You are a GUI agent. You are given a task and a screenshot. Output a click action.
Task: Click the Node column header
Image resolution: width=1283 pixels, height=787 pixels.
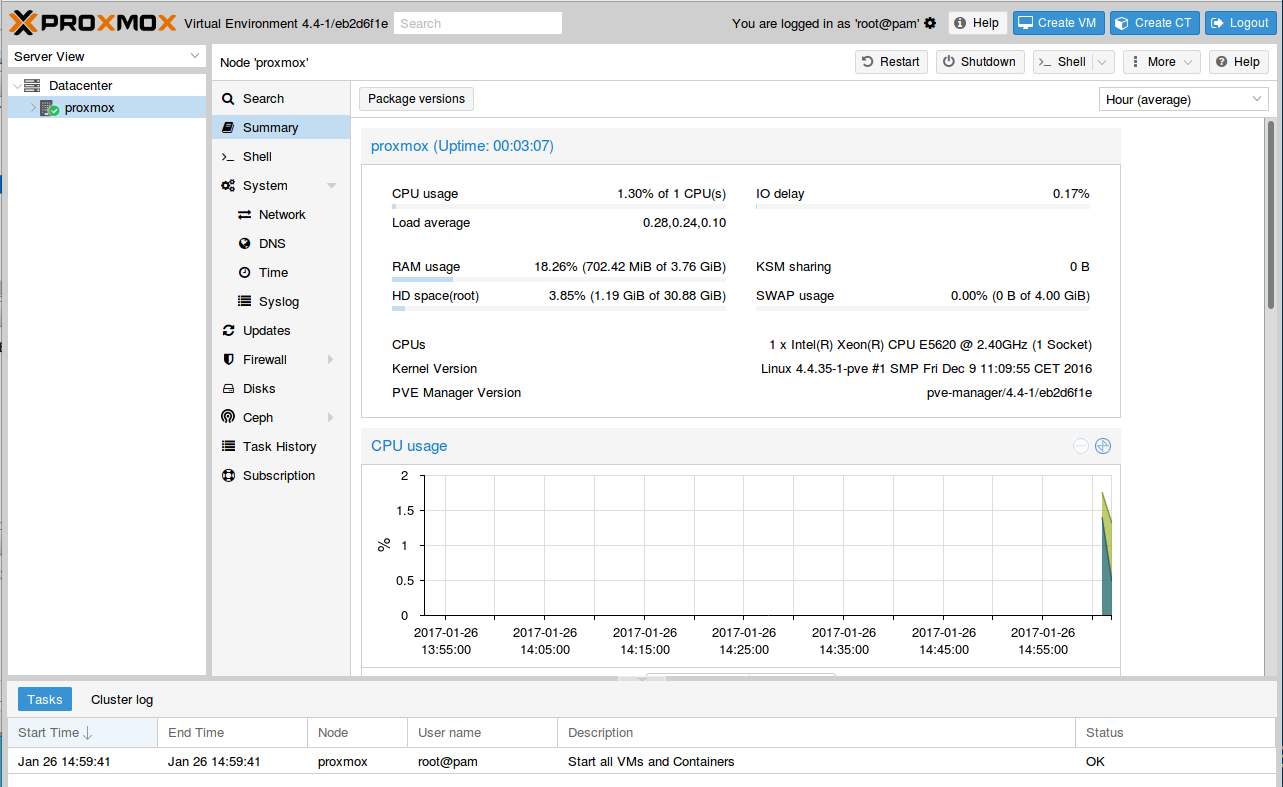357,733
